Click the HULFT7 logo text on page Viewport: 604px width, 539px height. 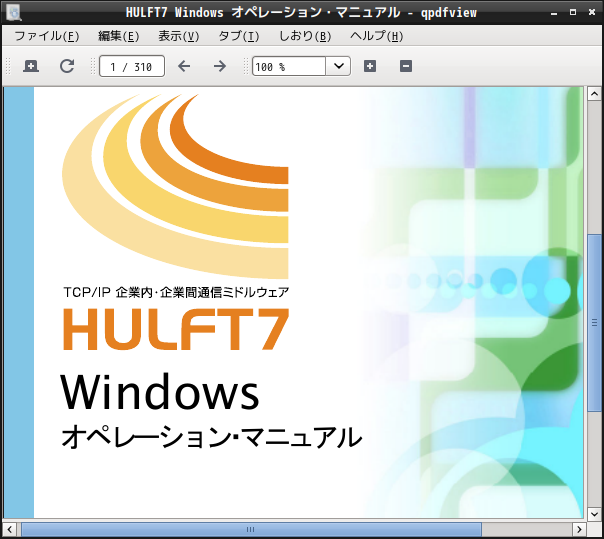tap(176, 329)
